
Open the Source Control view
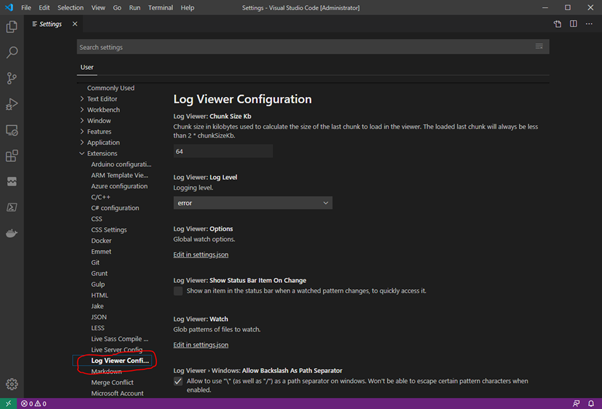[12, 78]
